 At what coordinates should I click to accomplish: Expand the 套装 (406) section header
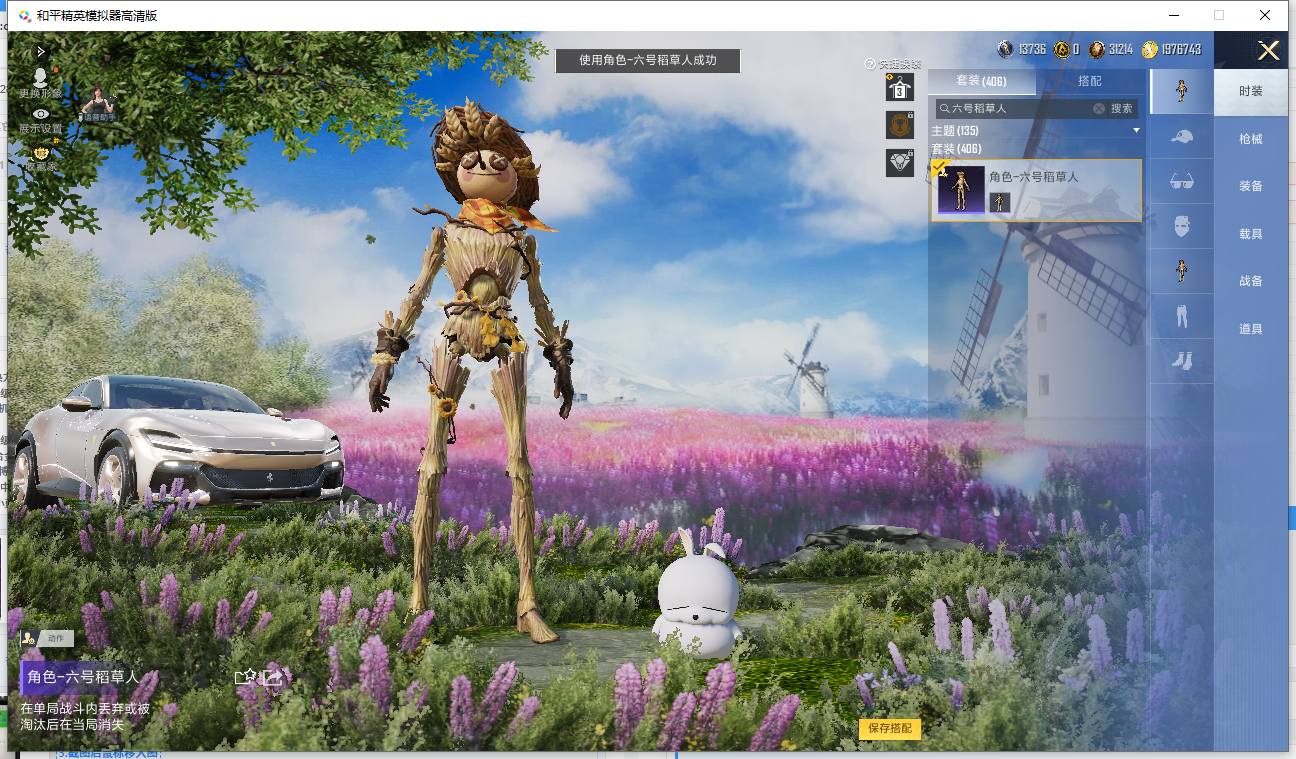pyautogui.click(x=956, y=149)
